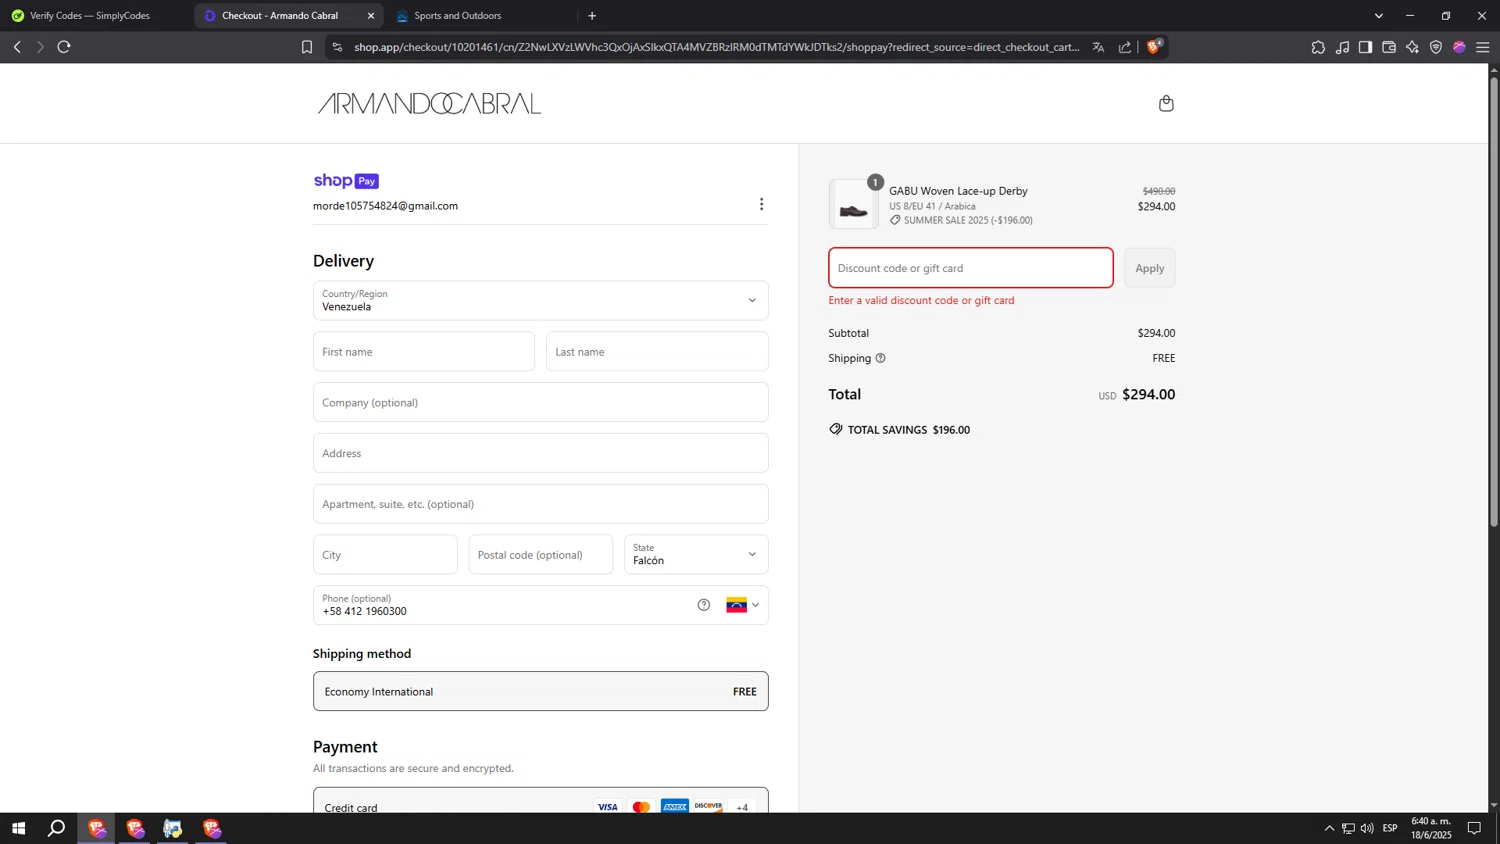Screen dimensions: 1500x844
Task: Expand the Country/Region dropdown
Action: coord(540,300)
